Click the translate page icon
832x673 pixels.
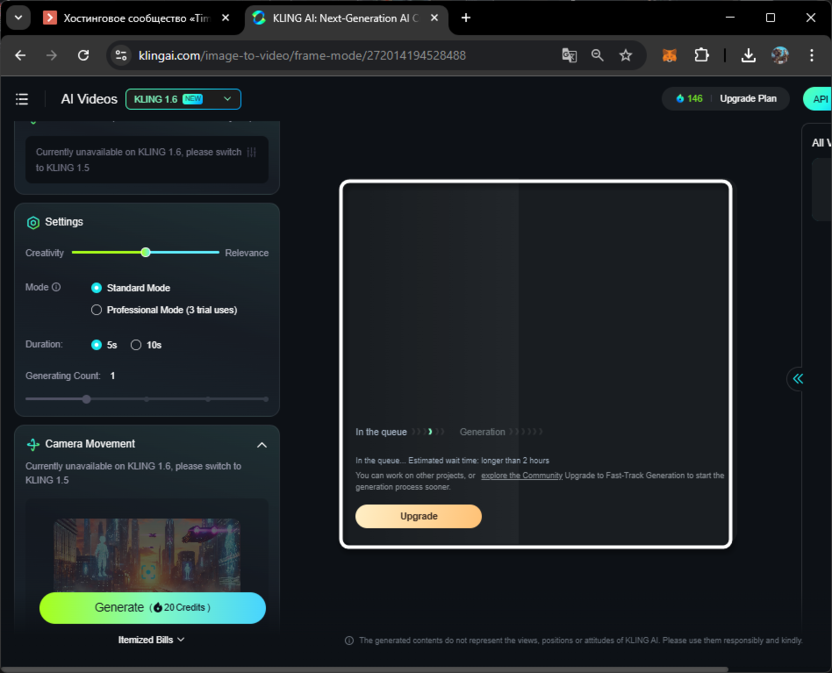[x=569, y=55]
